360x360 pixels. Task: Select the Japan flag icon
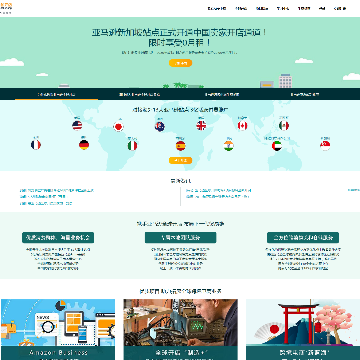[x=118, y=126]
